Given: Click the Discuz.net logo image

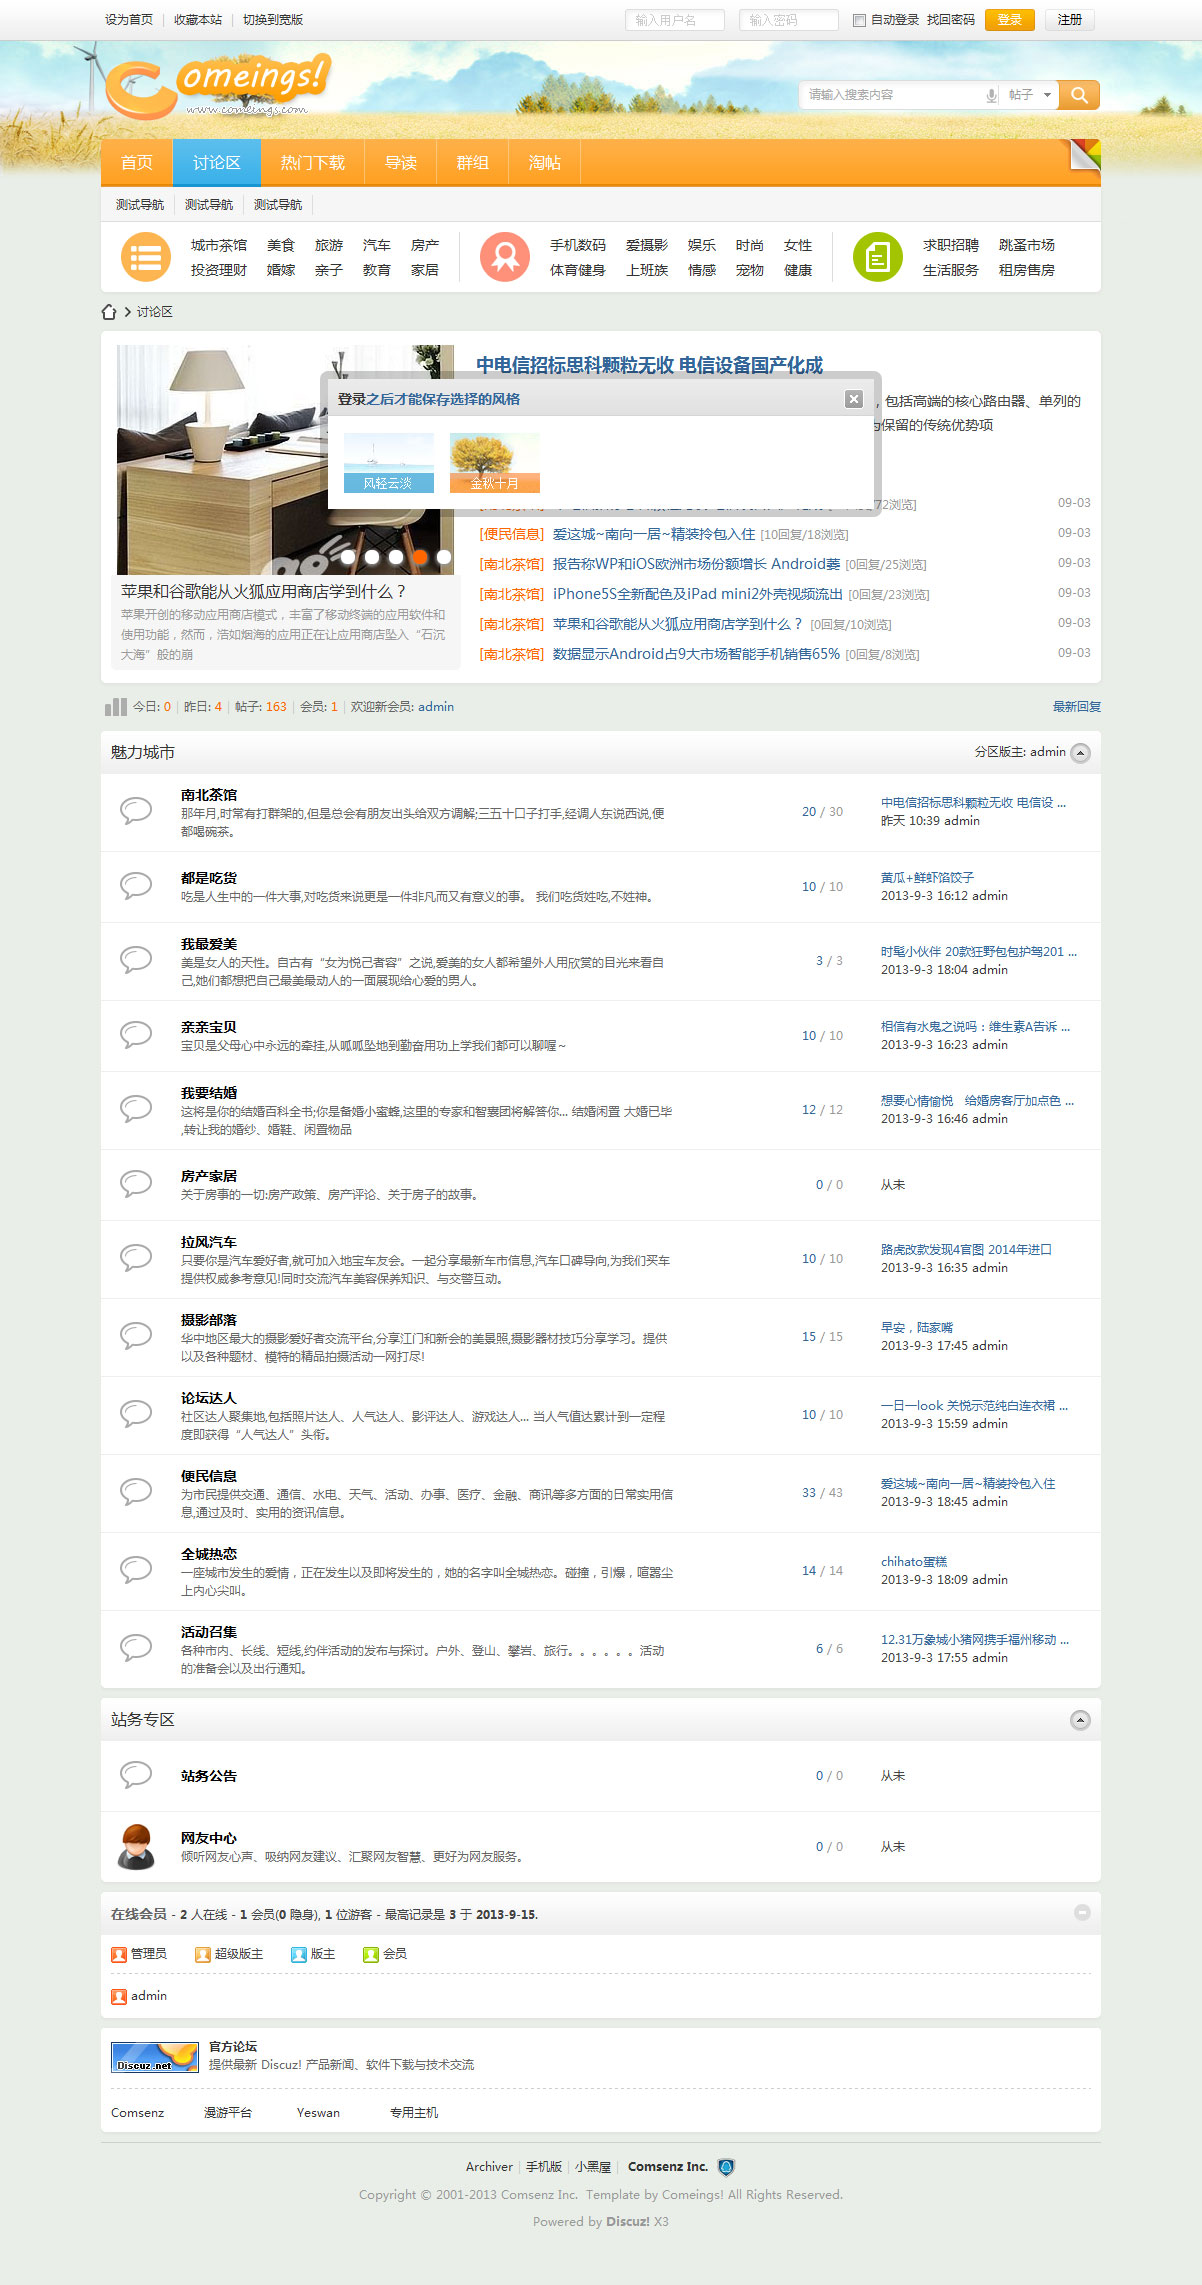Looking at the screenshot, I should [x=155, y=2057].
